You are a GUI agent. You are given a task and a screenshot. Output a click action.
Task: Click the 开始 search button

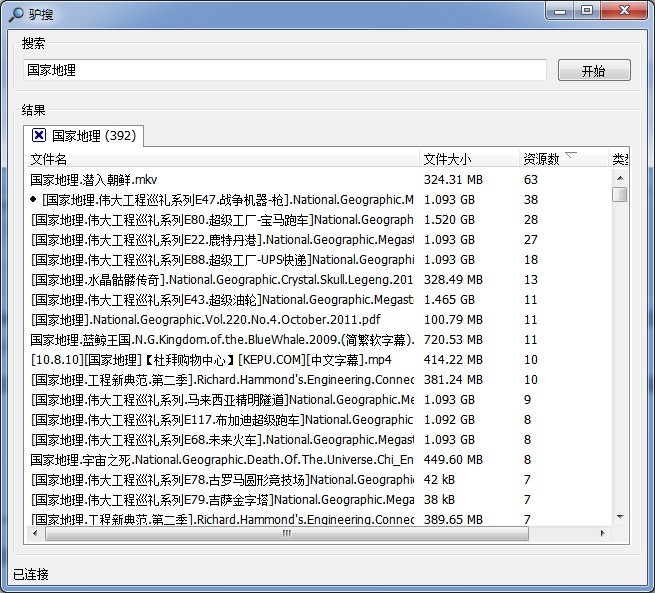click(594, 70)
